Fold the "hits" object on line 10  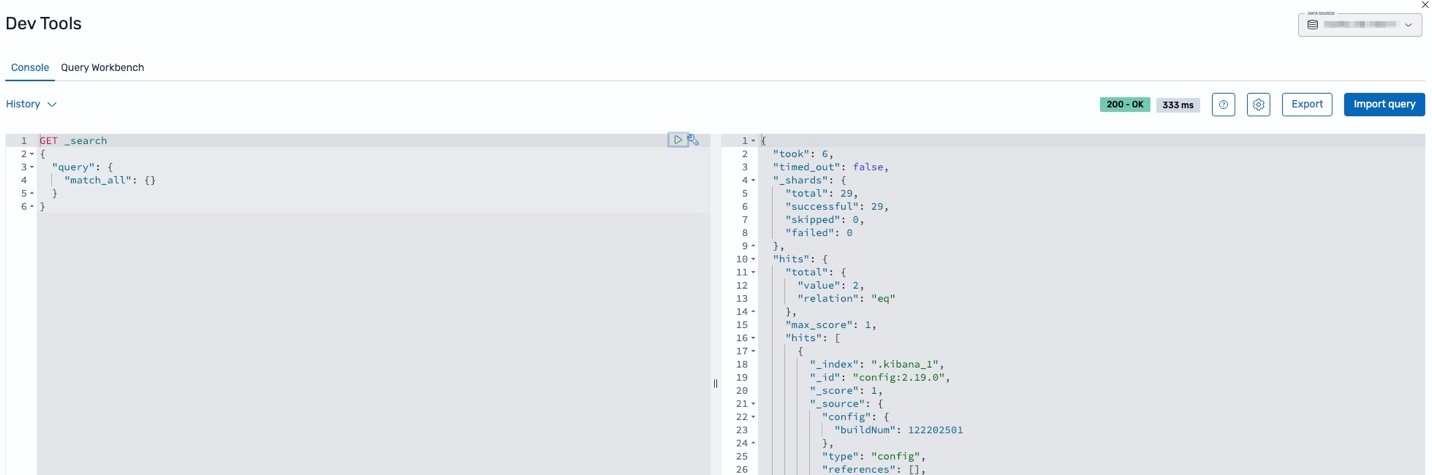tap(754, 259)
